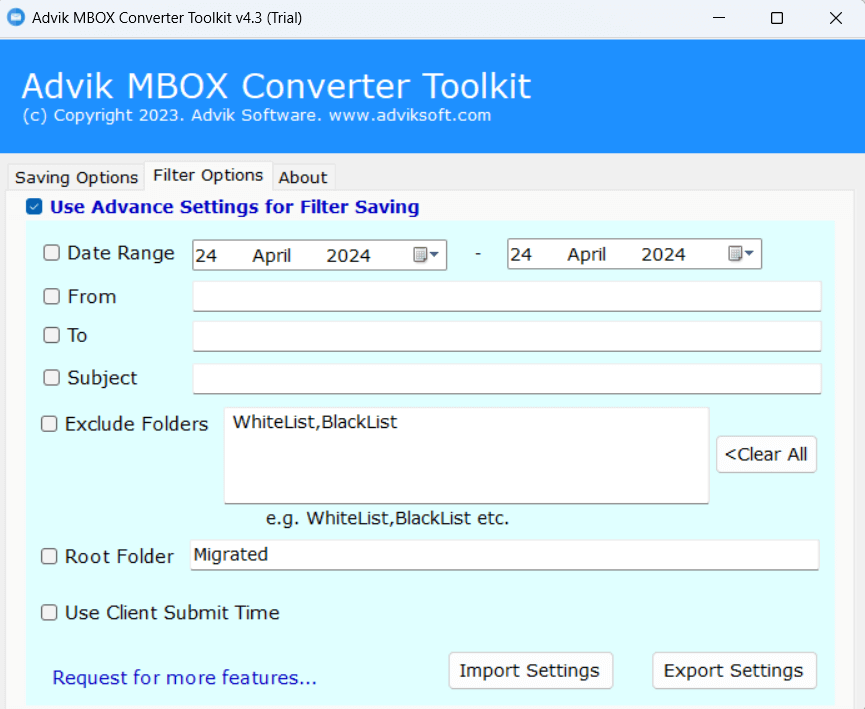Click the Subject text field

pyautogui.click(x=507, y=379)
